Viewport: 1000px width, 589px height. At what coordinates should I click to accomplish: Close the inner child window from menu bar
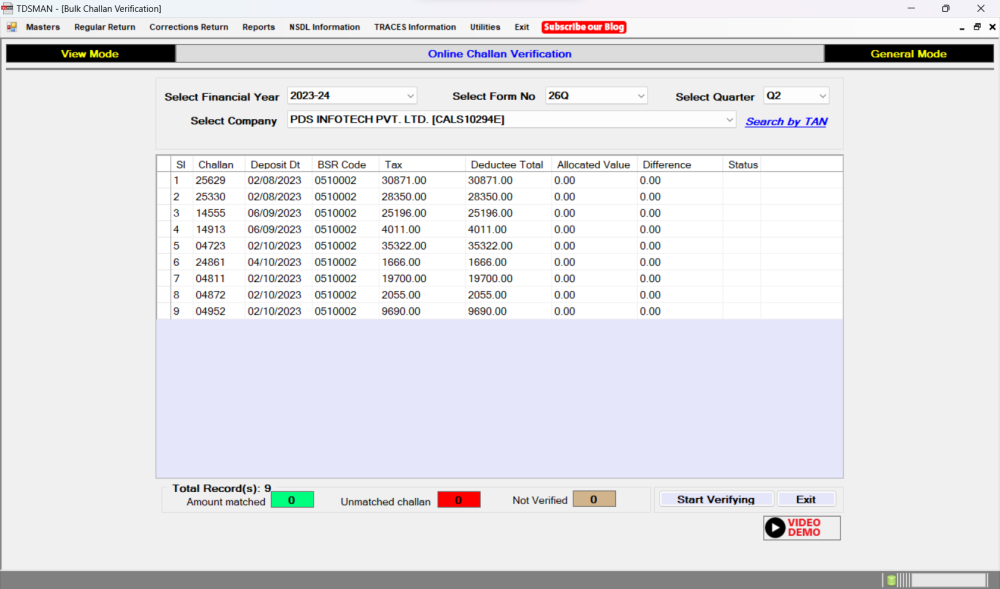coord(990,27)
